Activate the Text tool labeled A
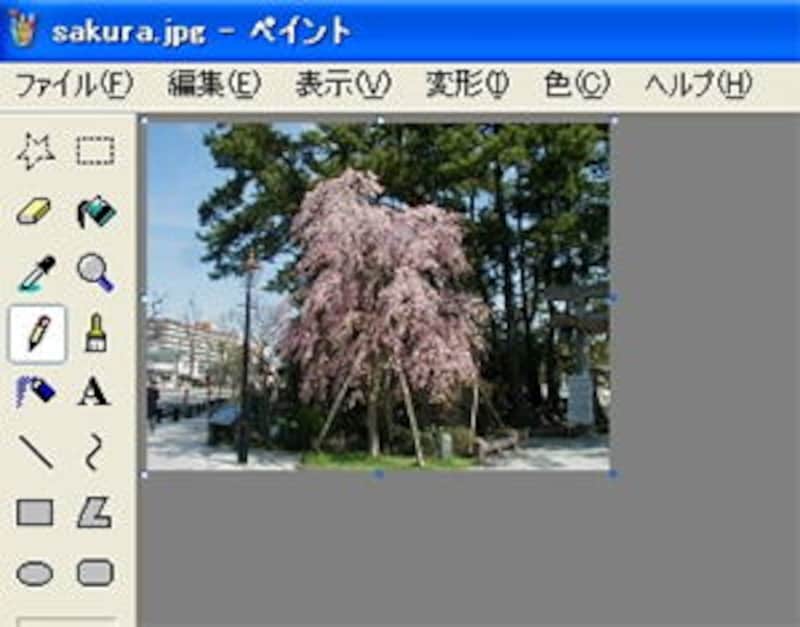This screenshot has width=800, height=627. [94, 392]
